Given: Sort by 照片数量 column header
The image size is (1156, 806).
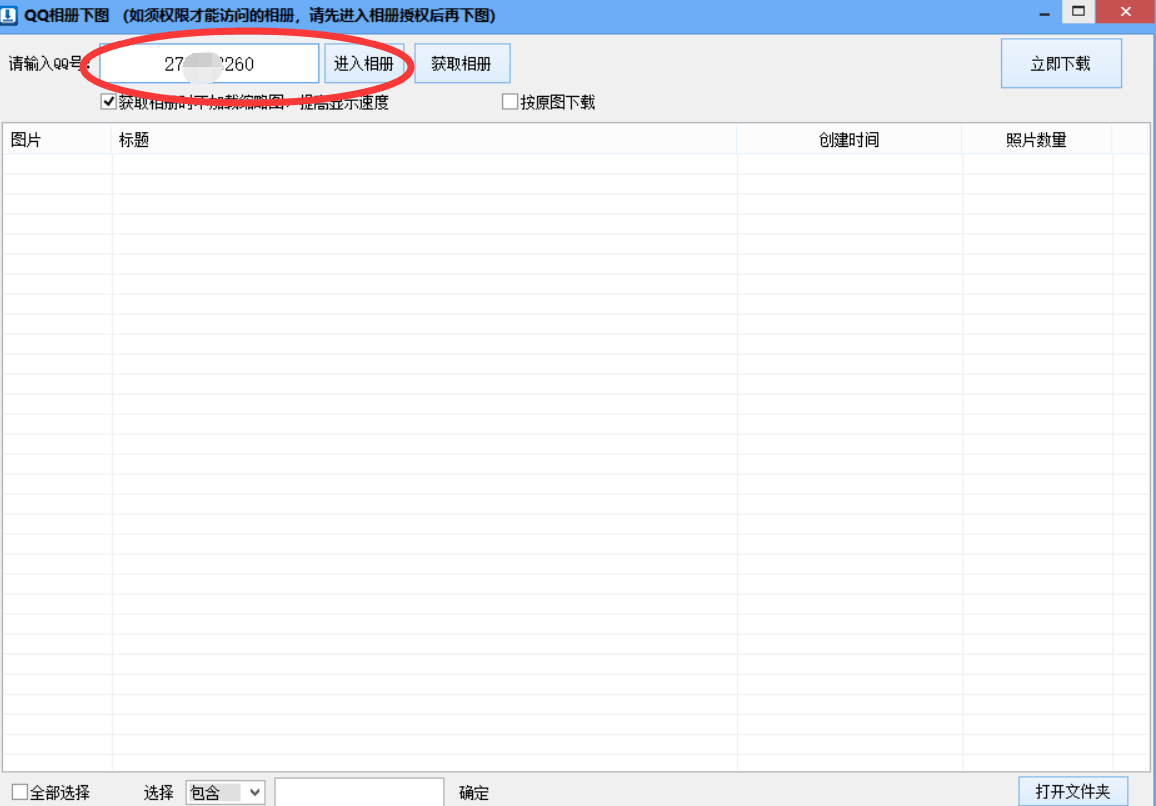Looking at the screenshot, I should [x=1037, y=139].
